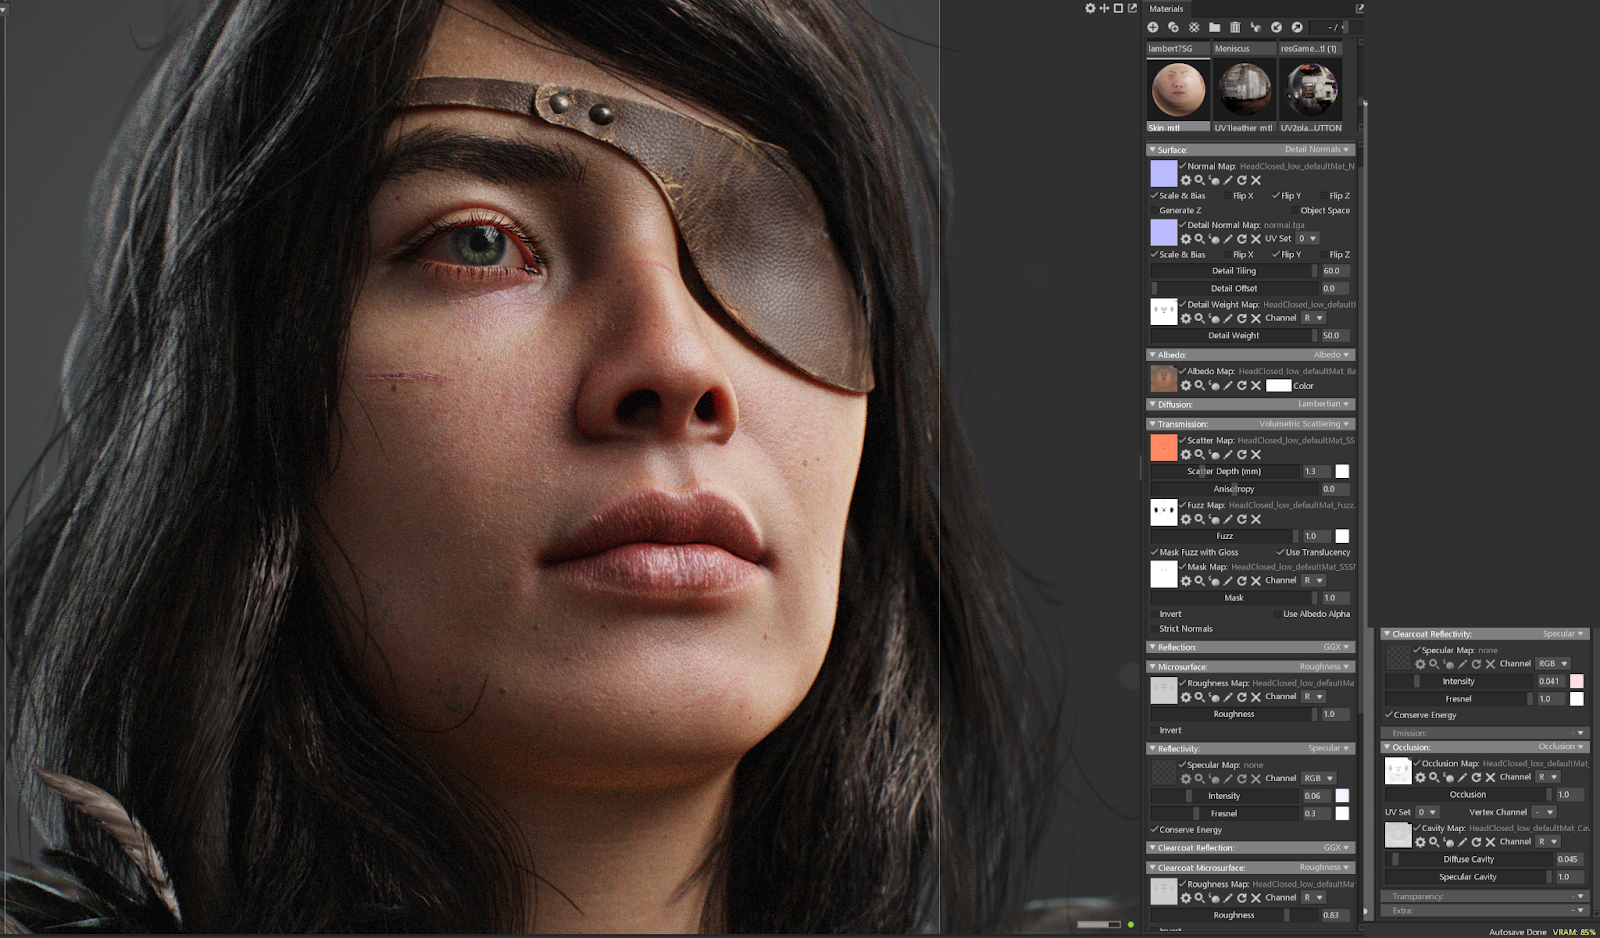The height and width of the screenshot is (938, 1600).
Task: Delete material with the trash icon
Action: (1235, 28)
